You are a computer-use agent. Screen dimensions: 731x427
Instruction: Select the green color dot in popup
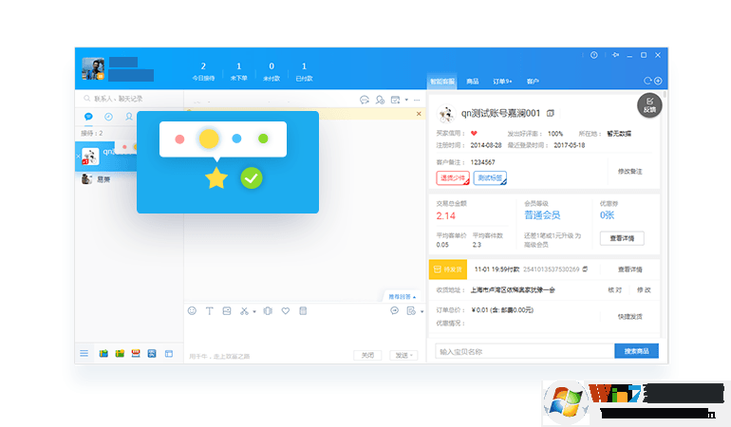(263, 138)
